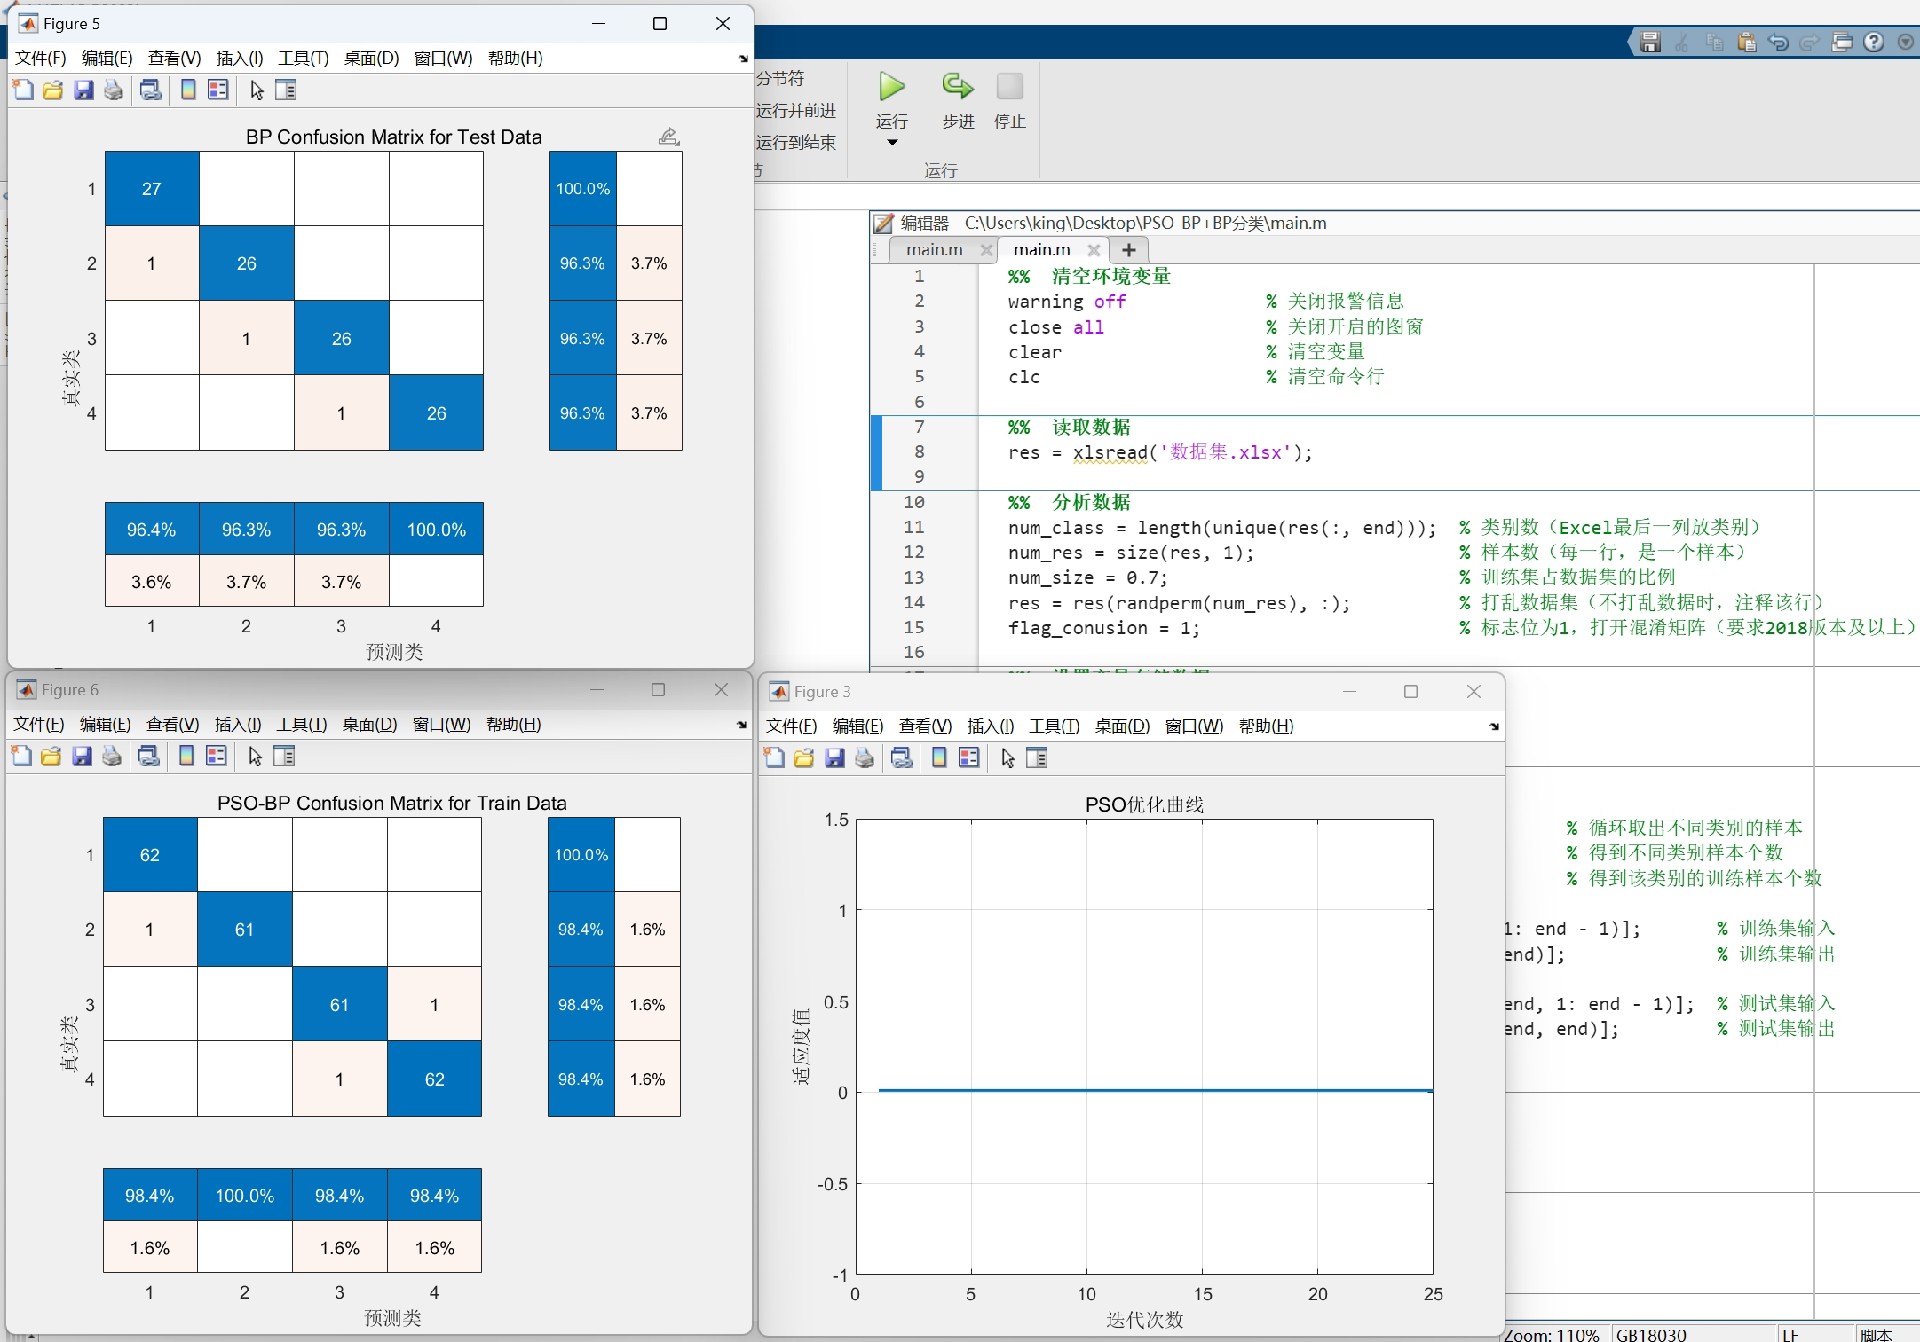This screenshot has width=1920, height=1342.
Task: Expand quick access toolbar options arrow
Action: click(1905, 42)
